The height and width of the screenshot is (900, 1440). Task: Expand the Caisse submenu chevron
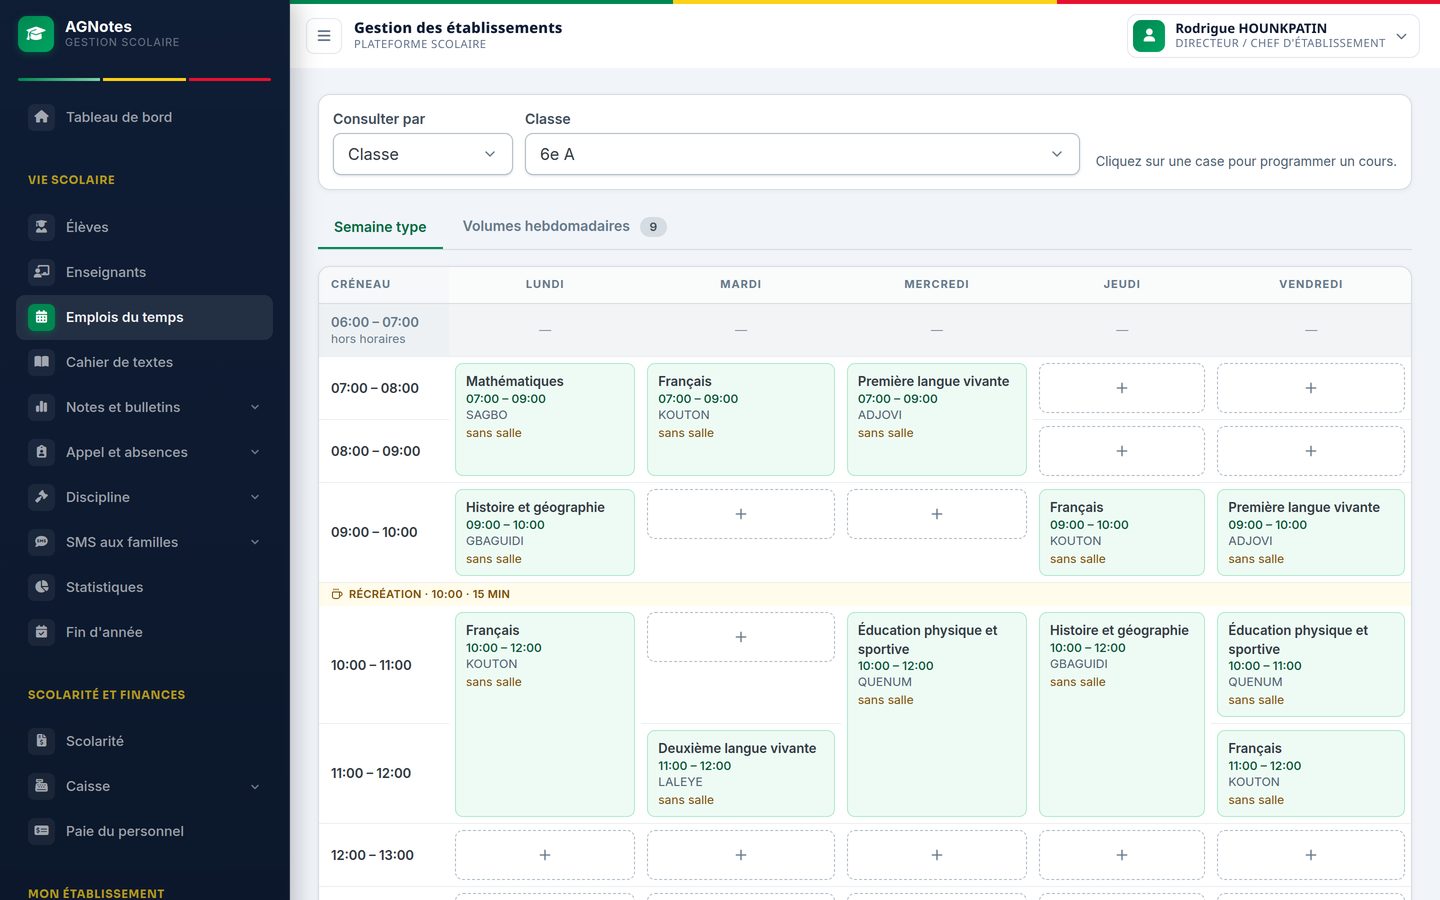[255, 786]
